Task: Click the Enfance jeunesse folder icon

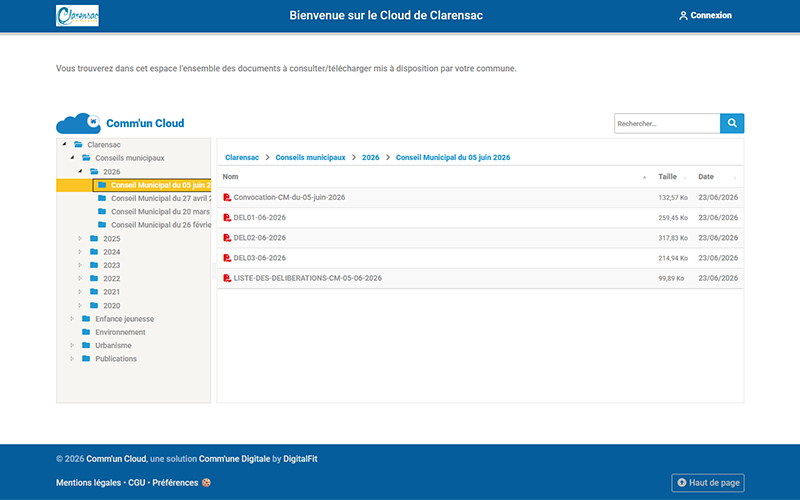Action: tap(86, 318)
